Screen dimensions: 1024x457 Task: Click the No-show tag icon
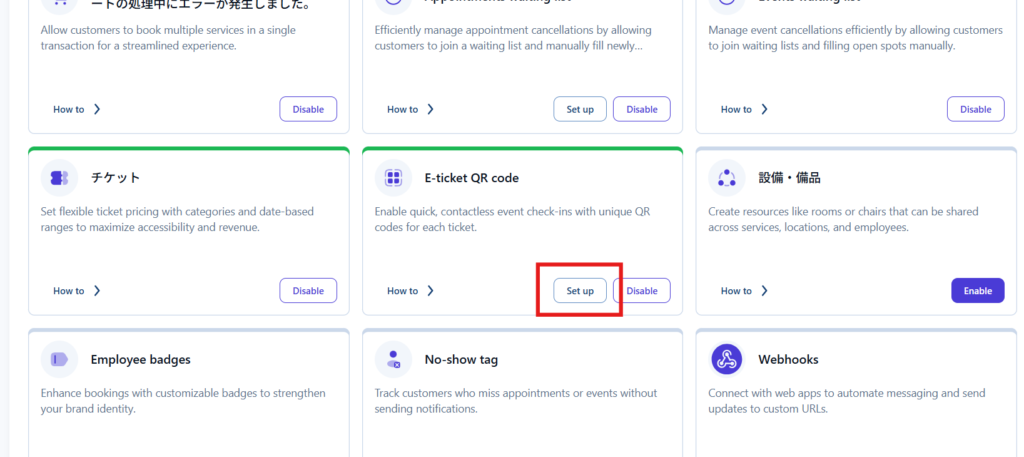coord(393,359)
